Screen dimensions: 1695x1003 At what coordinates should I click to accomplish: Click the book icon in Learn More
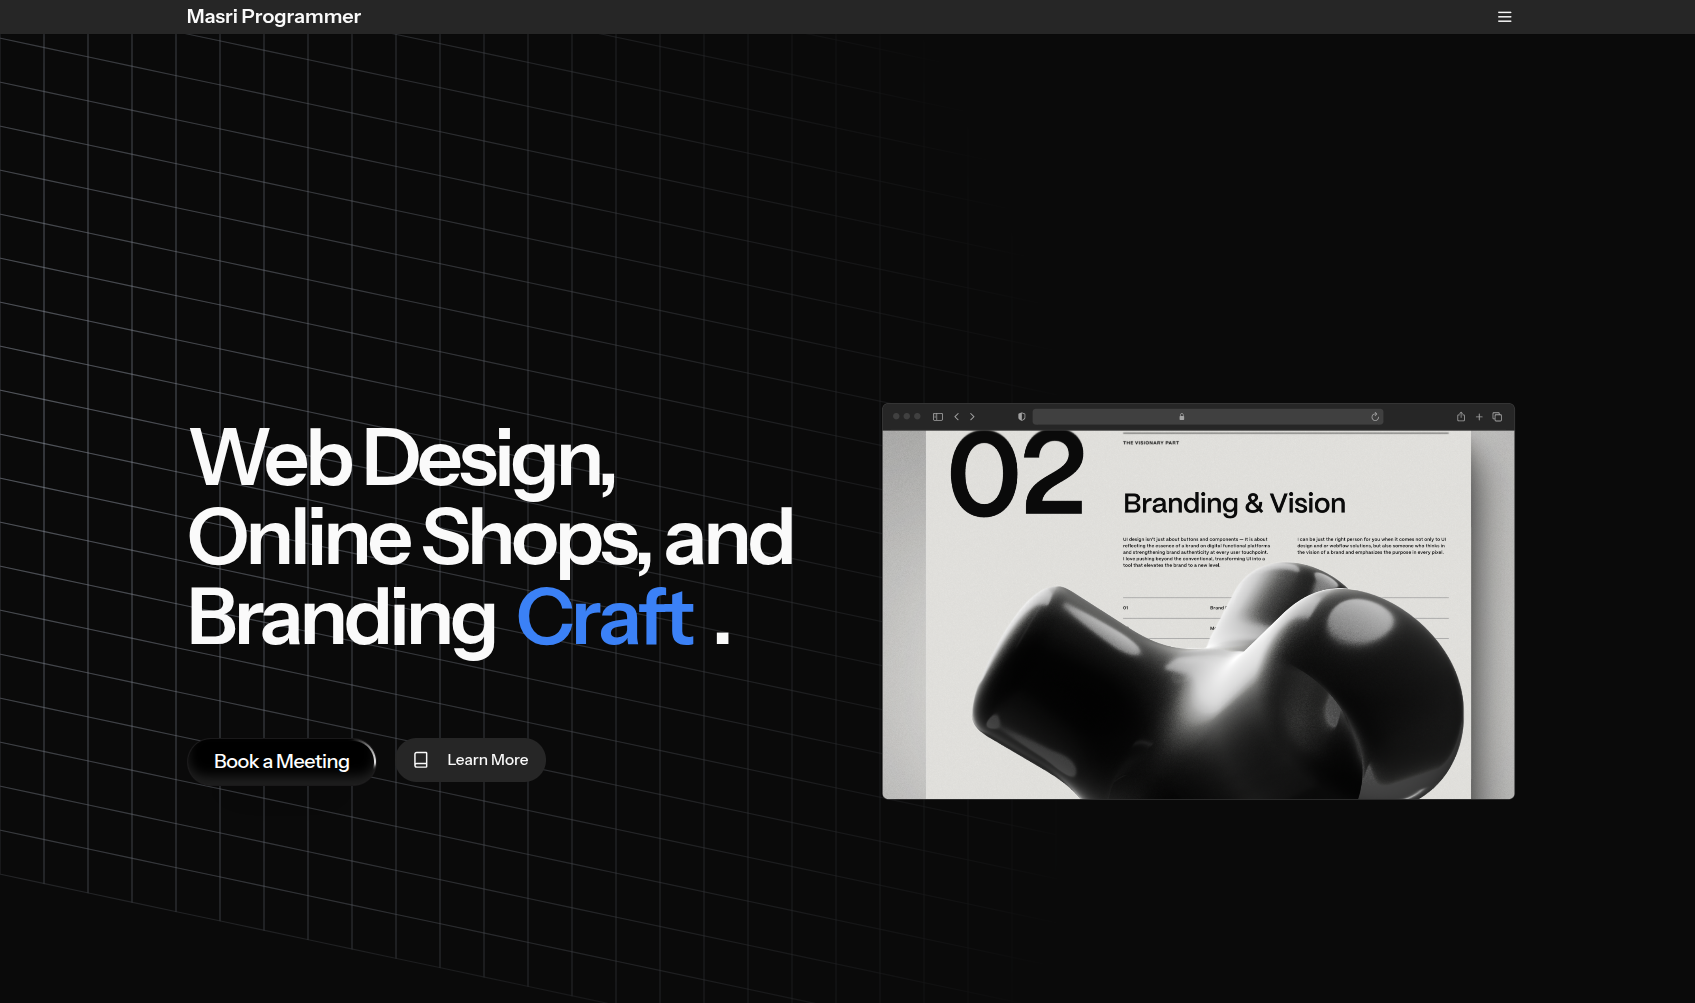click(421, 760)
